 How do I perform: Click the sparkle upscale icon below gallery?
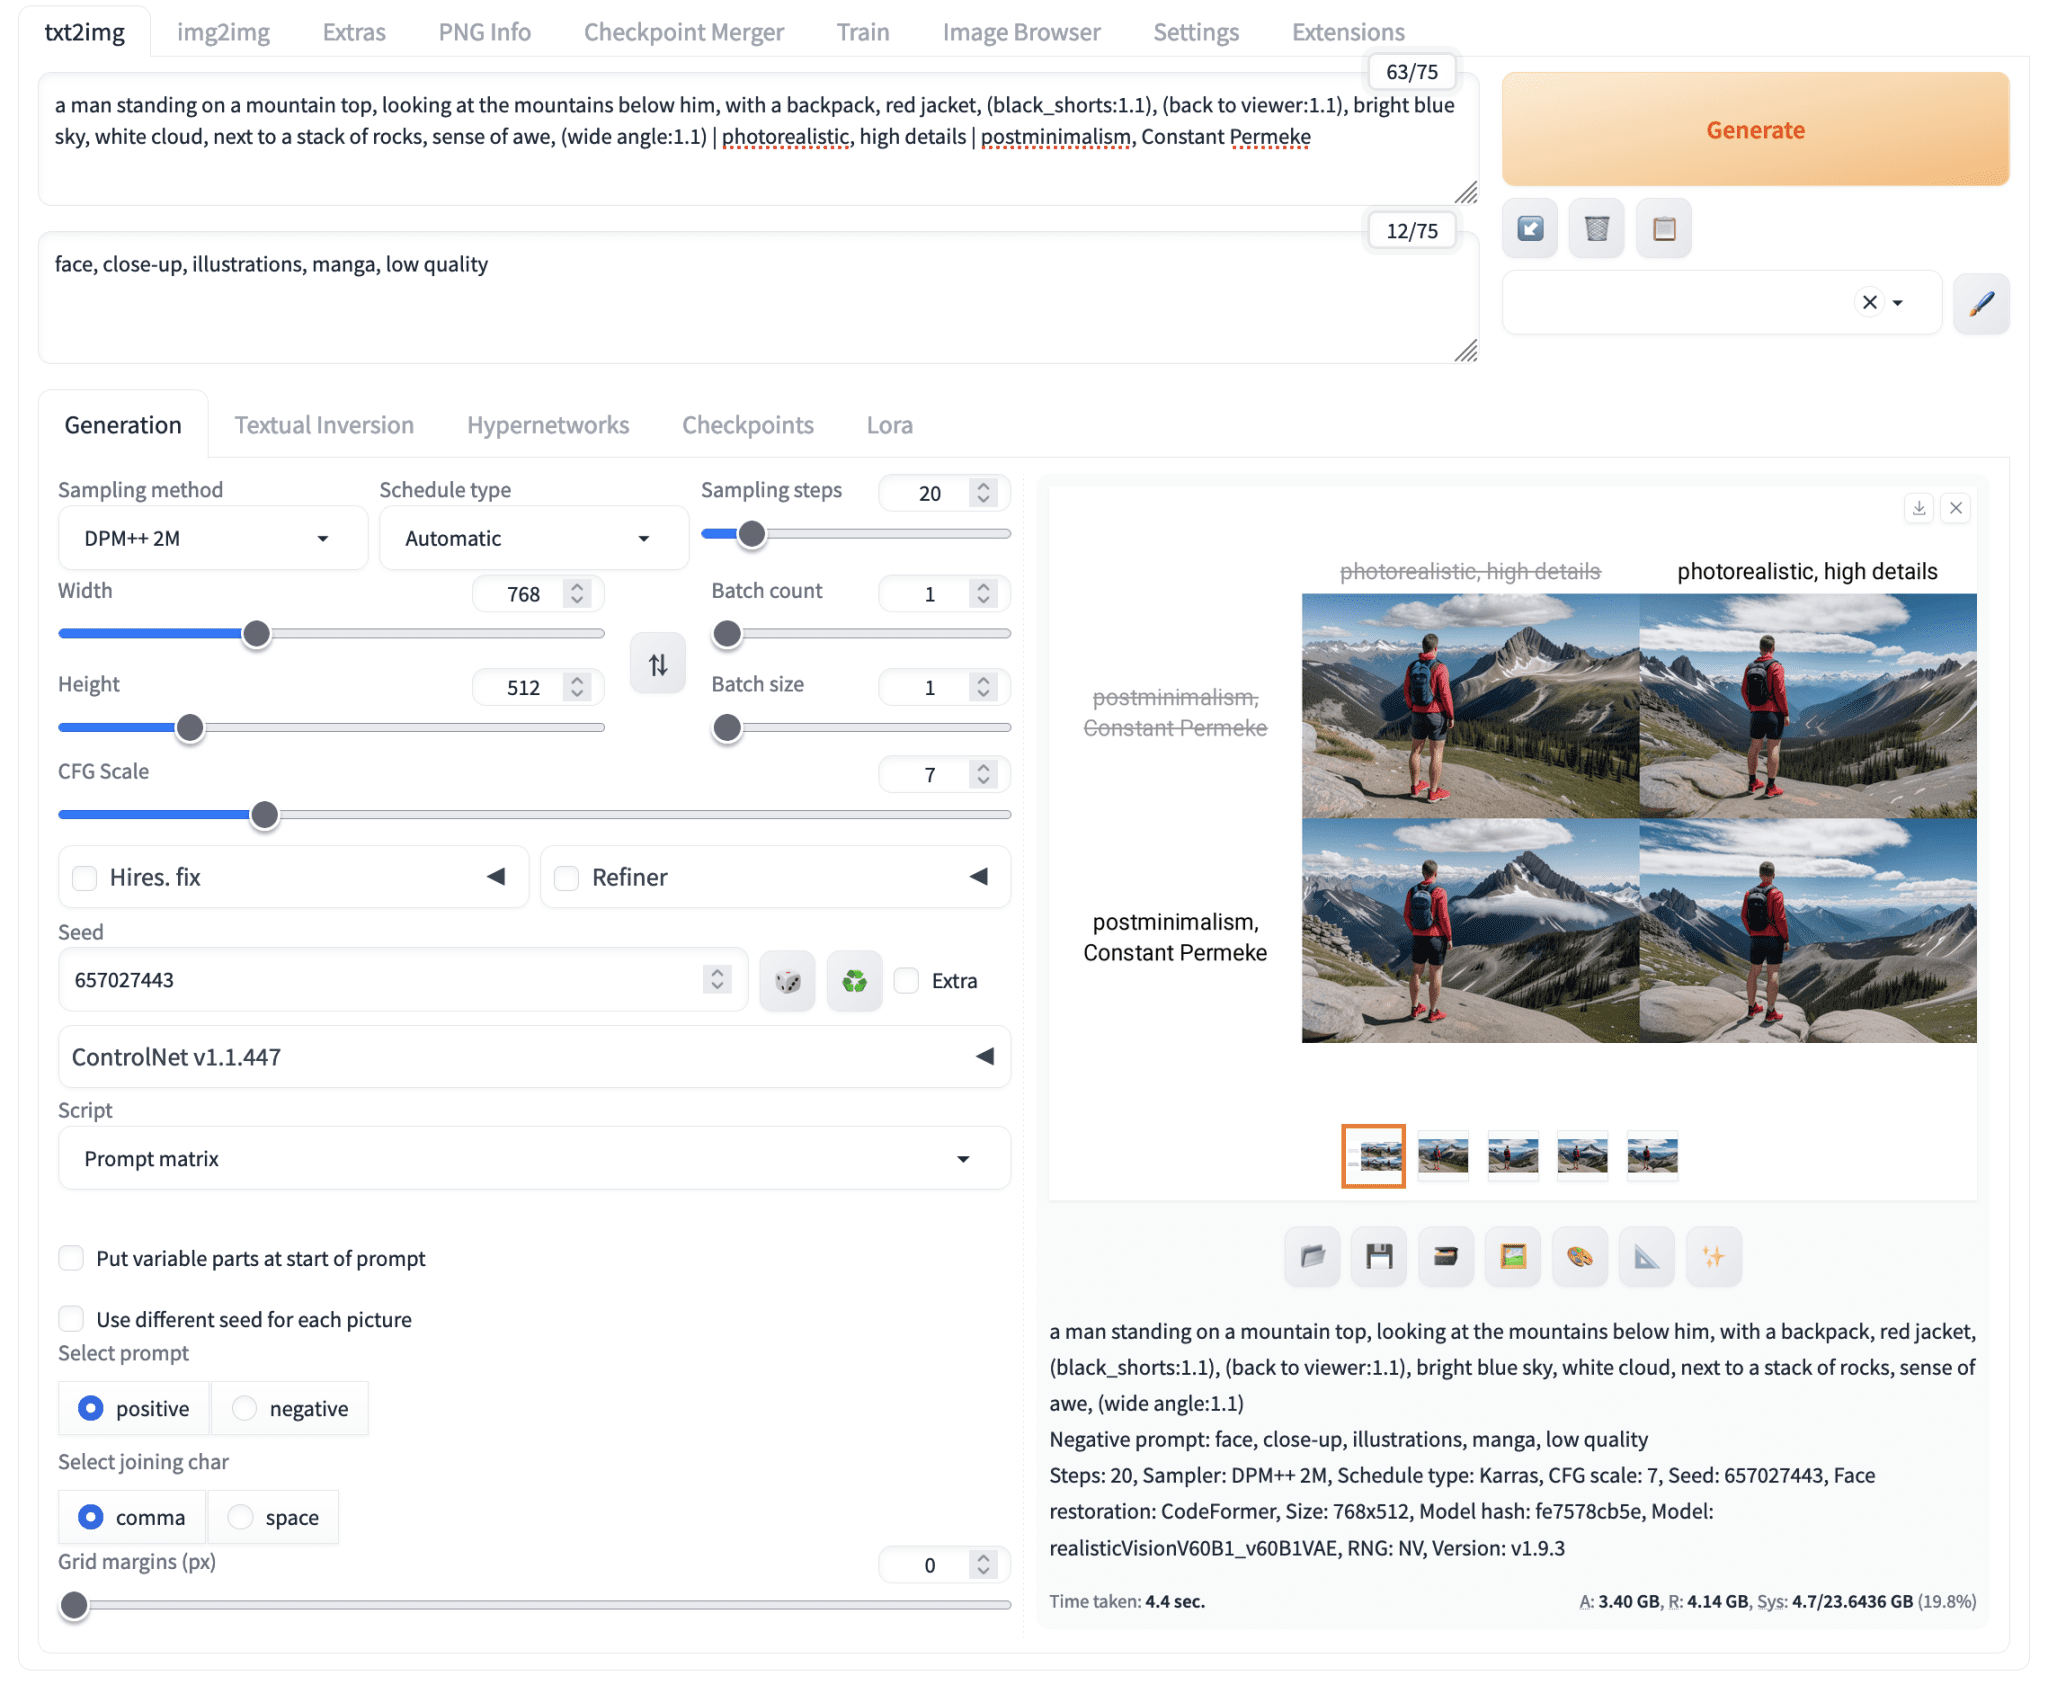(1713, 1256)
